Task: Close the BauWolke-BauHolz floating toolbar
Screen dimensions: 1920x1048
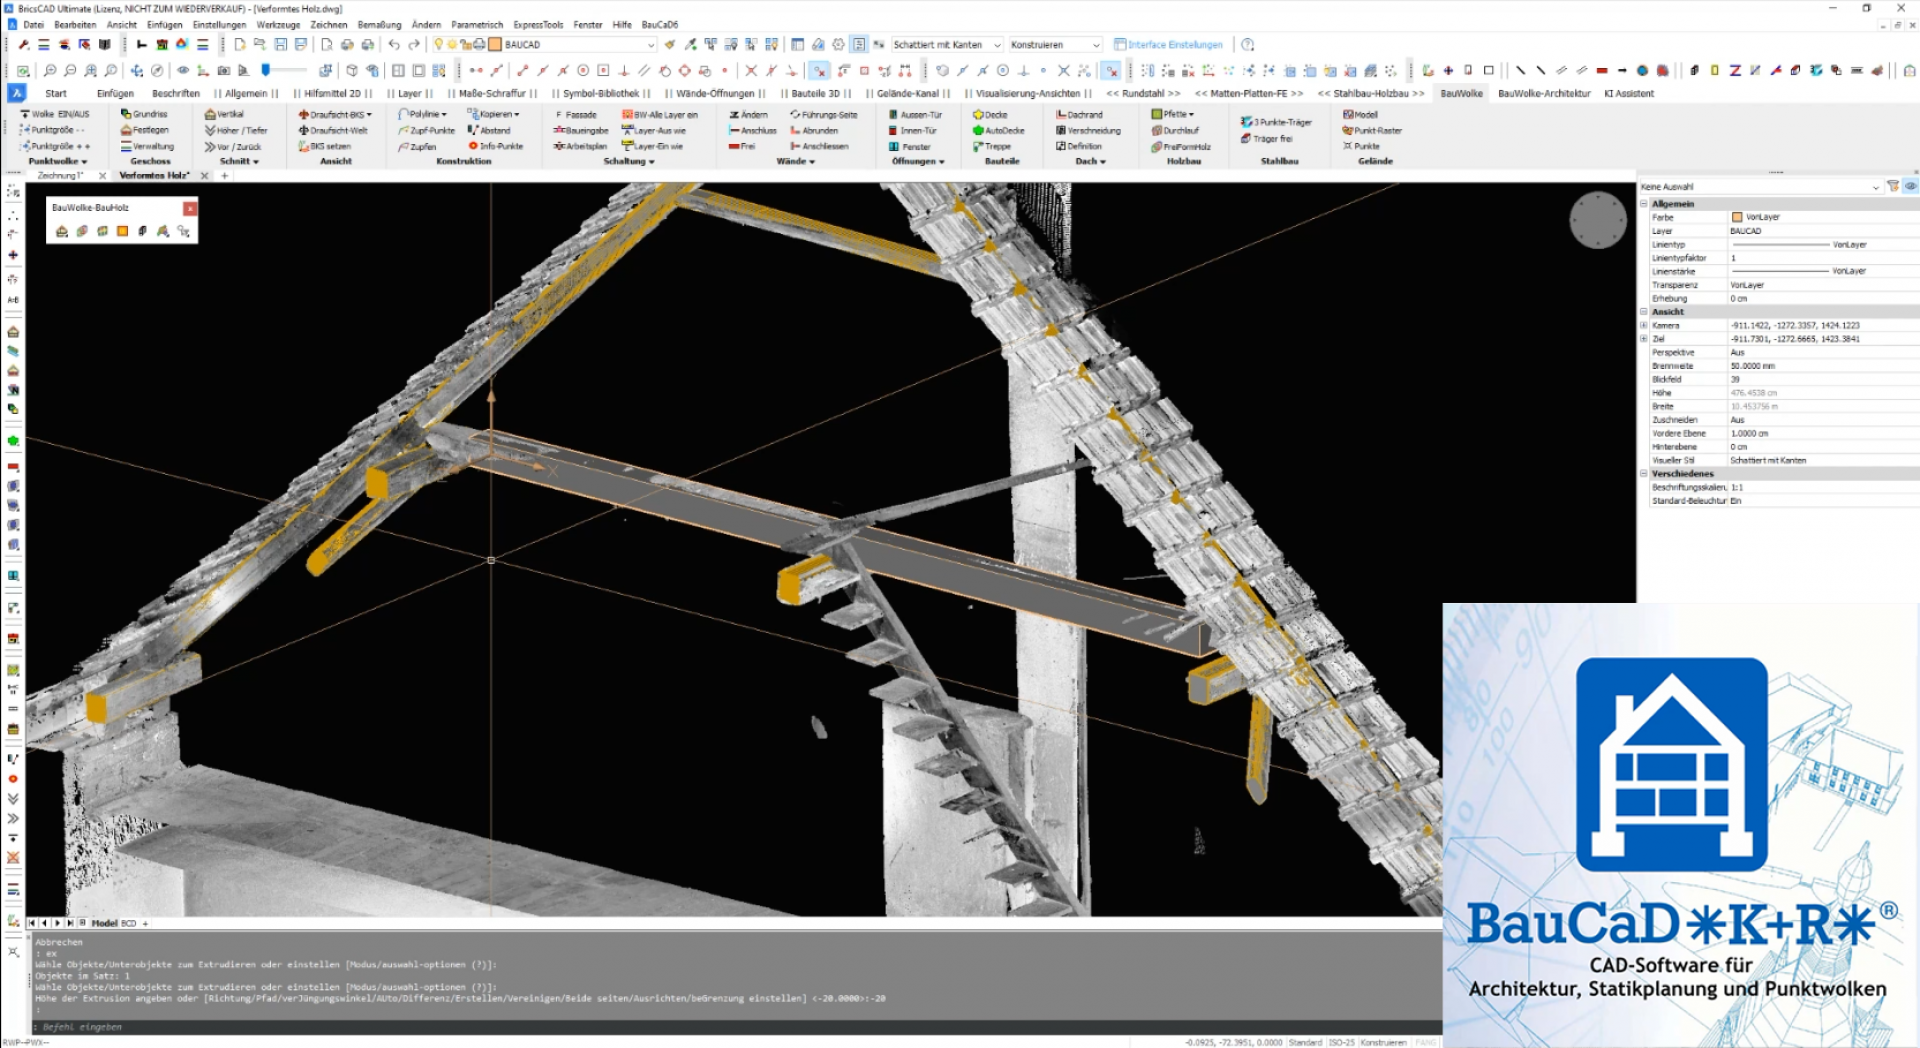Action: click(x=189, y=208)
